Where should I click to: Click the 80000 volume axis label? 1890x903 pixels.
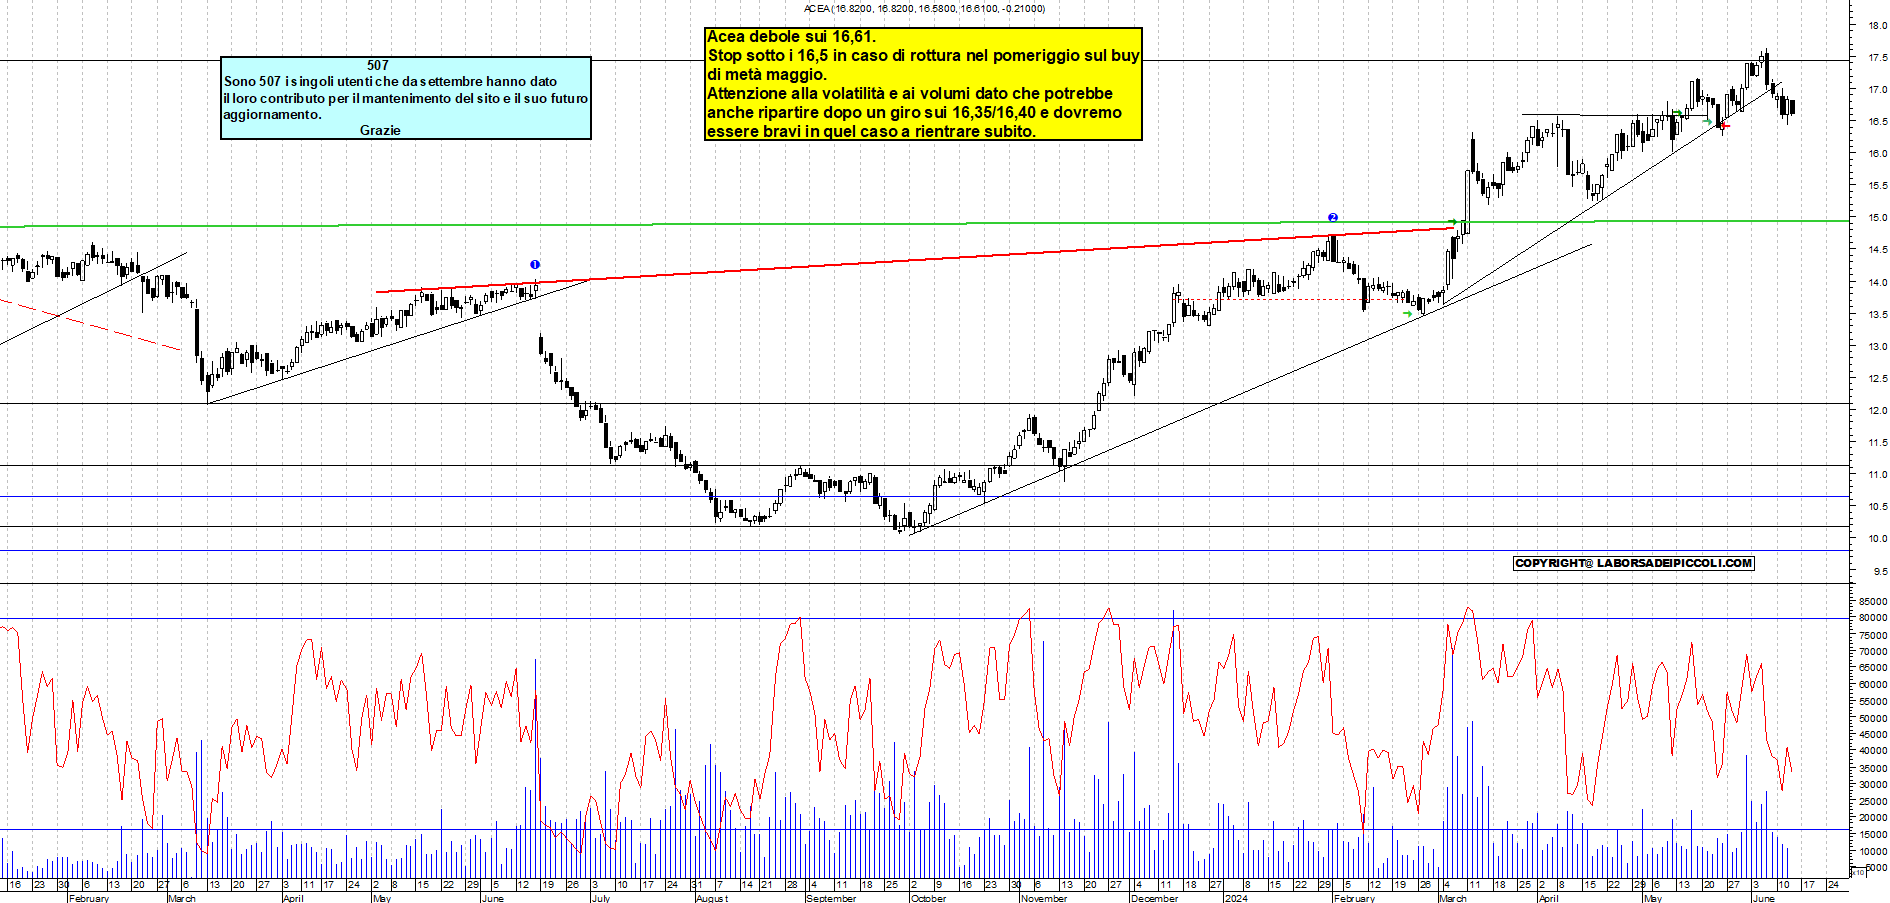pyautogui.click(x=1873, y=618)
